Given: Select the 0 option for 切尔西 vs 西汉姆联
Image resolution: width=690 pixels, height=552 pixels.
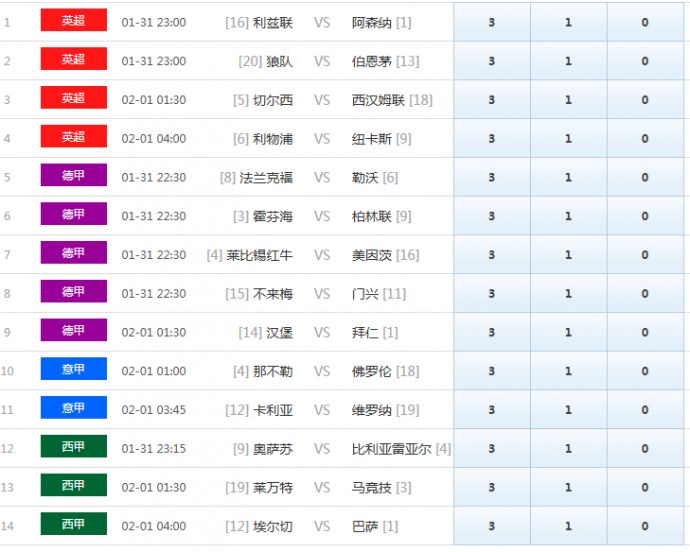Looking at the screenshot, I should pos(645,100).
